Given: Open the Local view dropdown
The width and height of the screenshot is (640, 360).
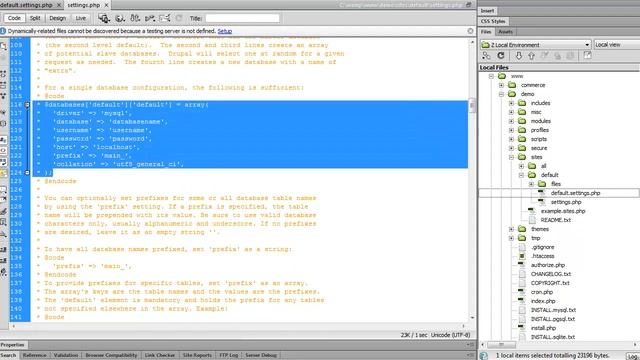Looking at the screenshot, I should tap(616, 44).
